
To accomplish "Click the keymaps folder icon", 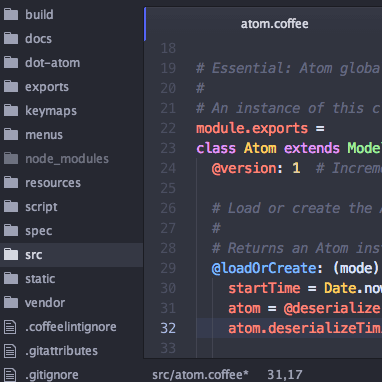I will (11, 110).
